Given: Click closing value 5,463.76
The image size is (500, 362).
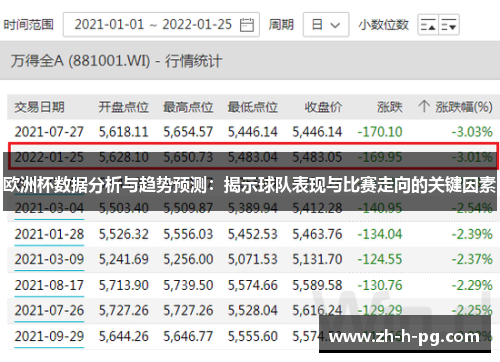Looking at the screenshot, I should coord(317,234).
